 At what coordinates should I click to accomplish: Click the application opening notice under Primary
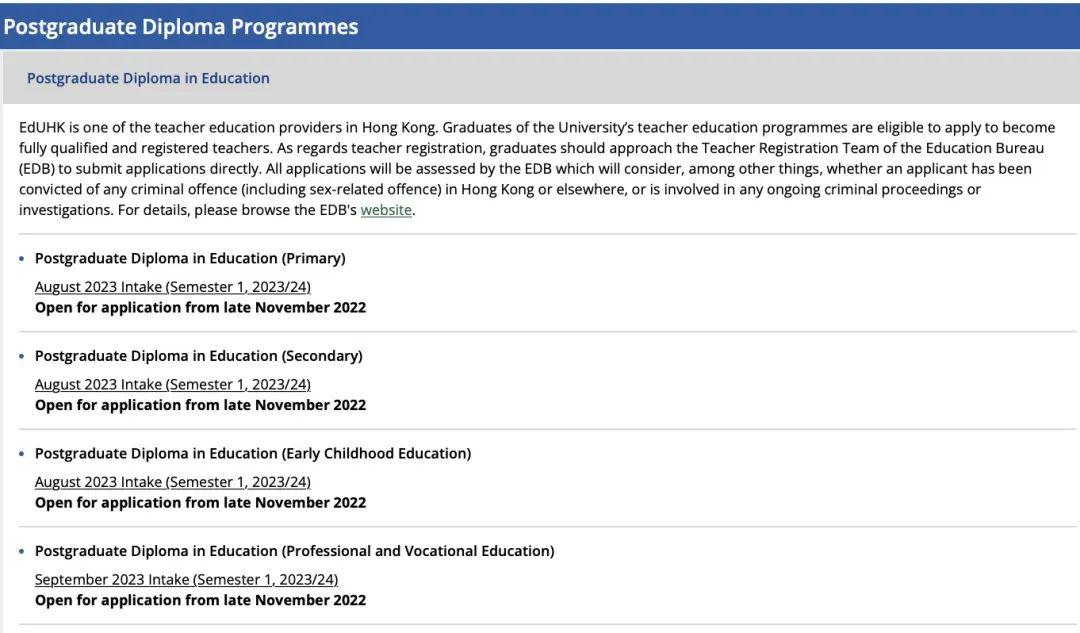tap(200, 308)
